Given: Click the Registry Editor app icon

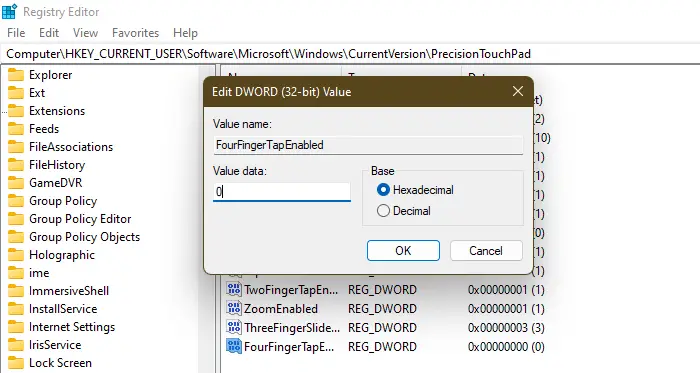Looking at the screenshot, I should tap(9, 12).
